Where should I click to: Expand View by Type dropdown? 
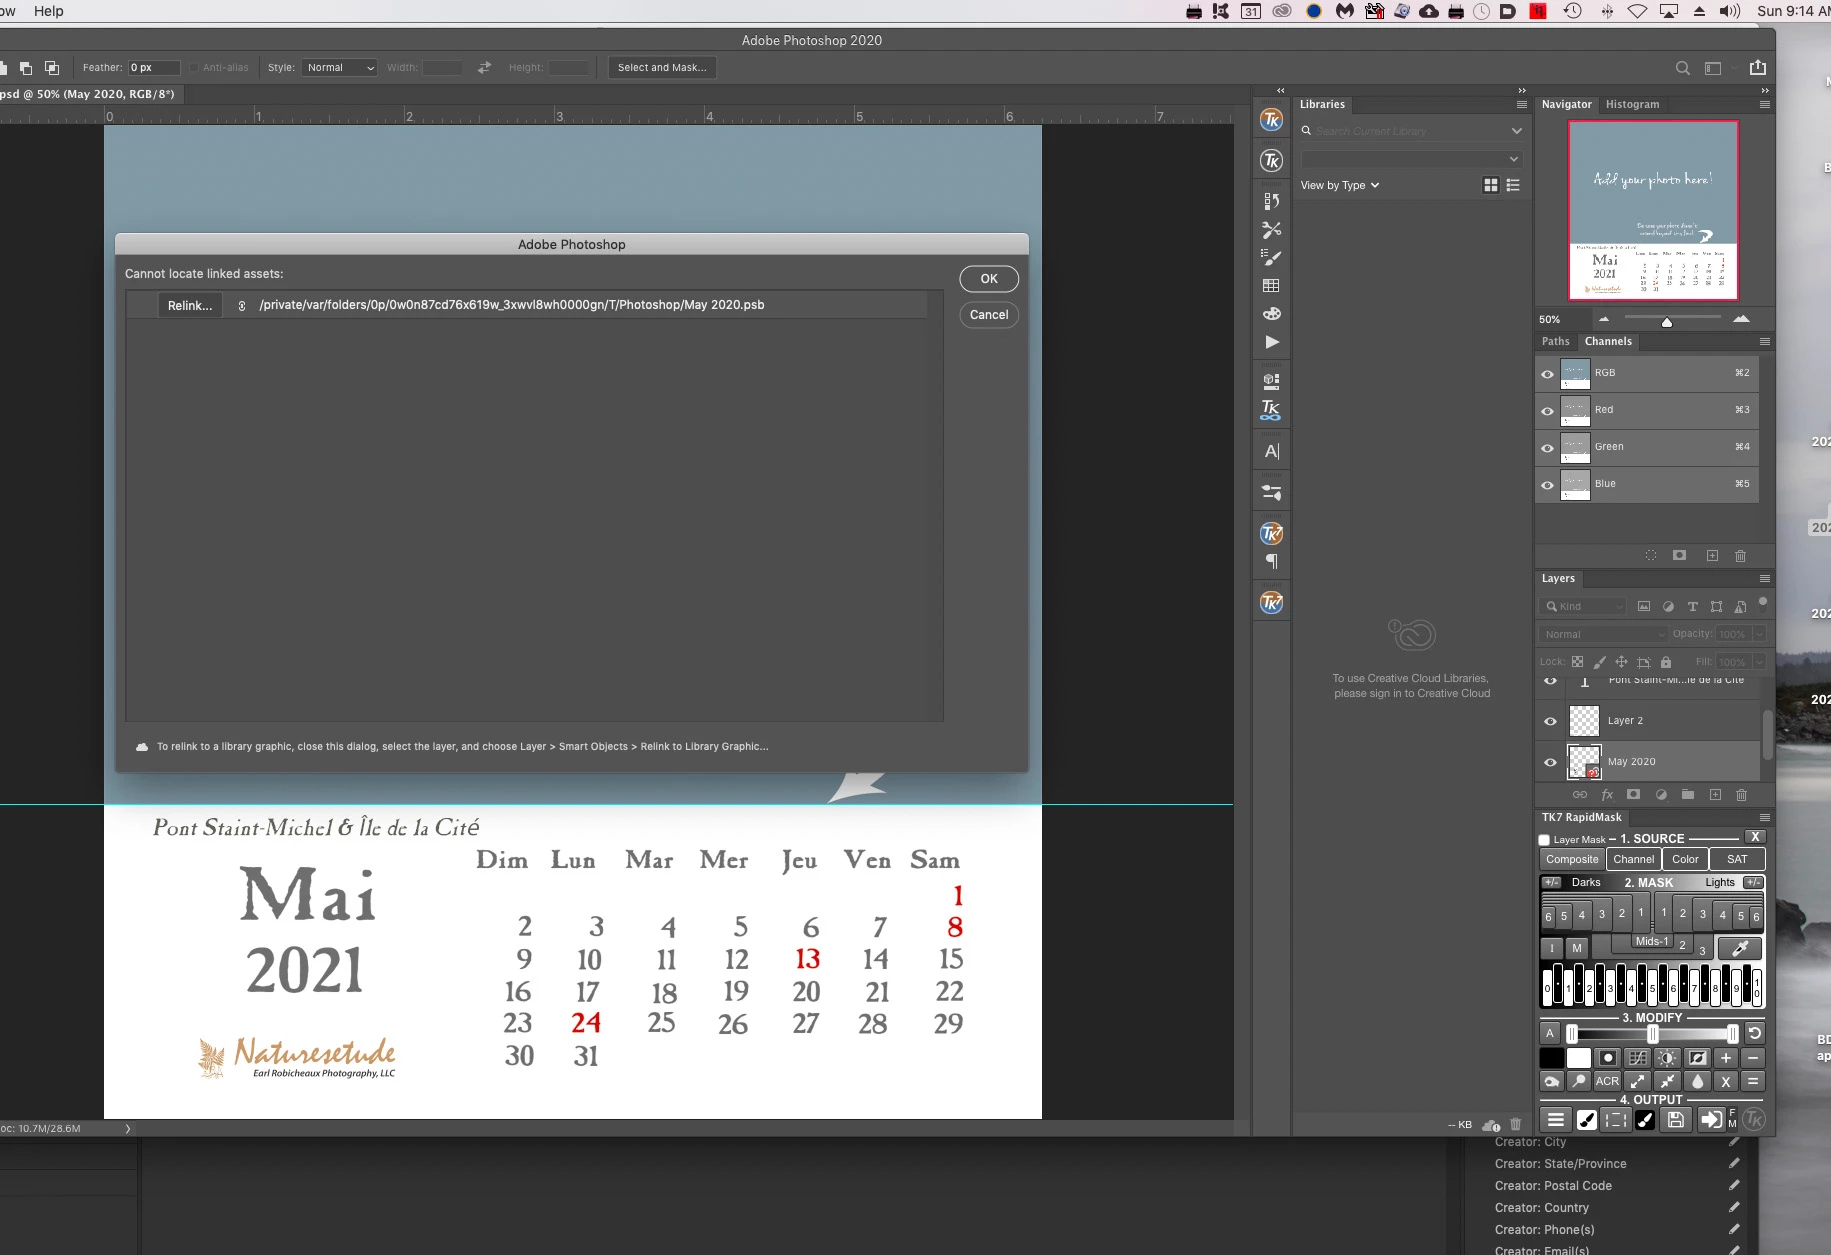tap(1340, 185)
